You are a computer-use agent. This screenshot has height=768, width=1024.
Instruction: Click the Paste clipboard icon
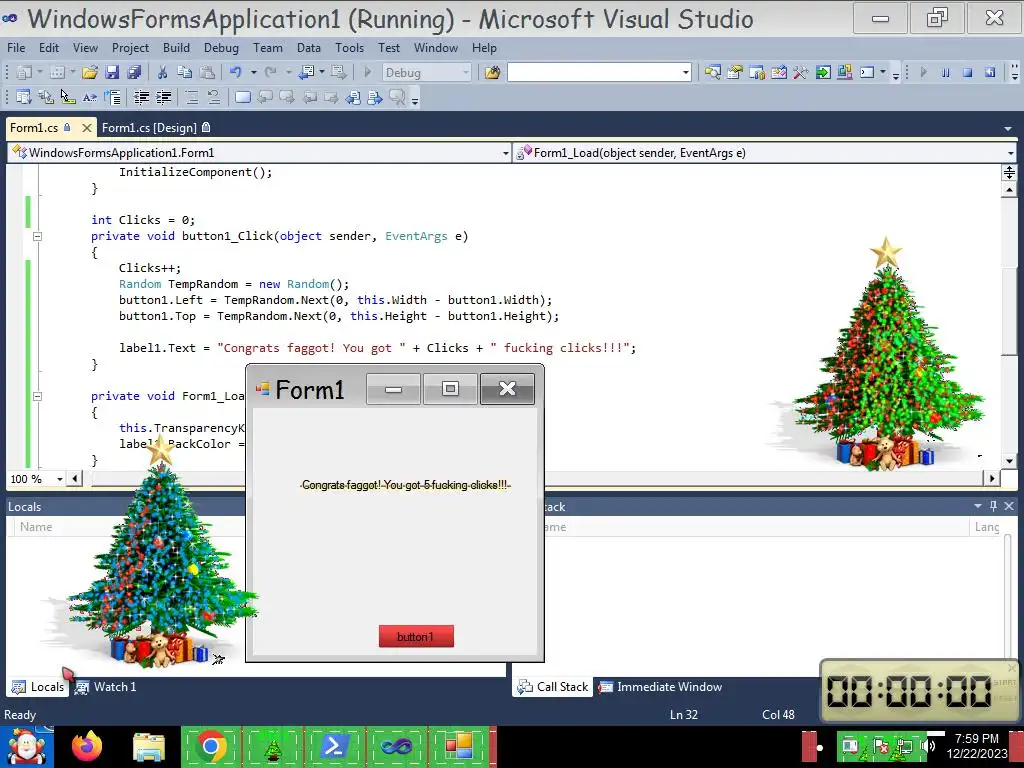coord(207,72)
